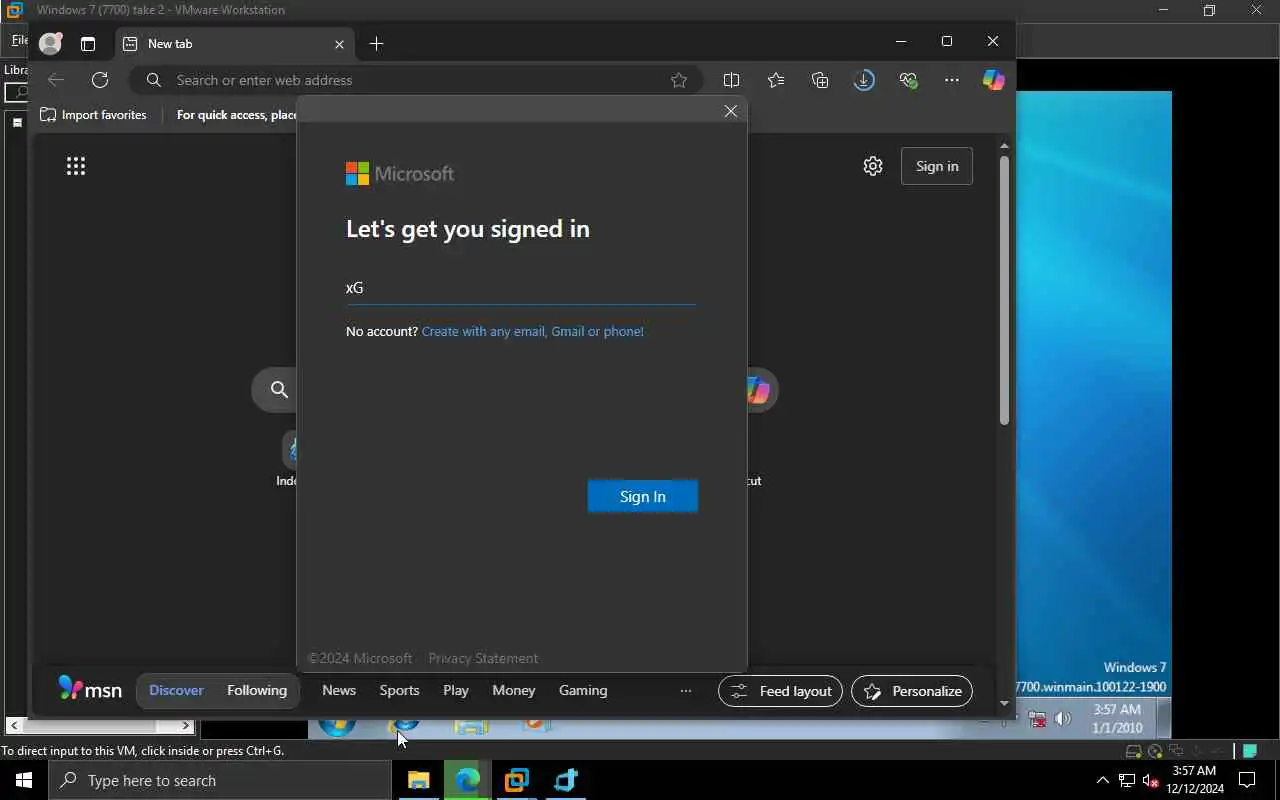
Task: Click the Type here to search box
Action: tap(220, 781)
